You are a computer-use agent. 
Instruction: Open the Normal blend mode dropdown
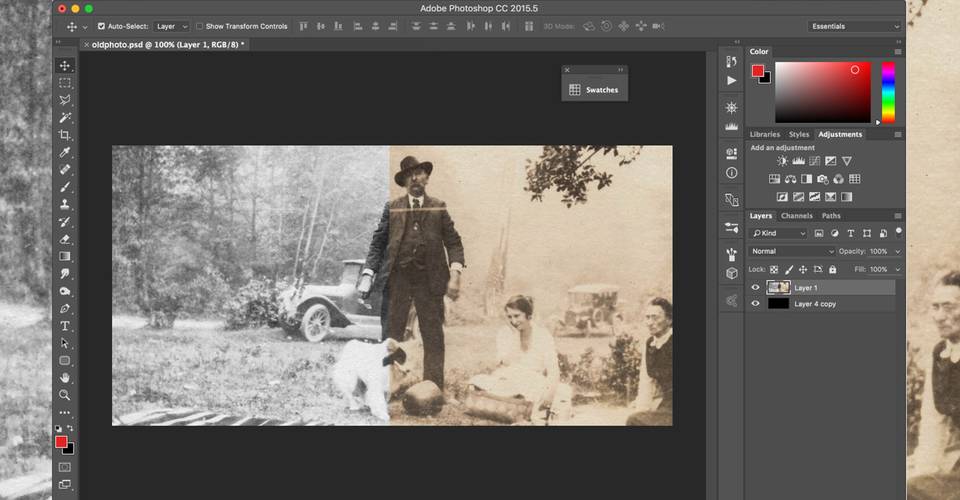click(792, 252)
